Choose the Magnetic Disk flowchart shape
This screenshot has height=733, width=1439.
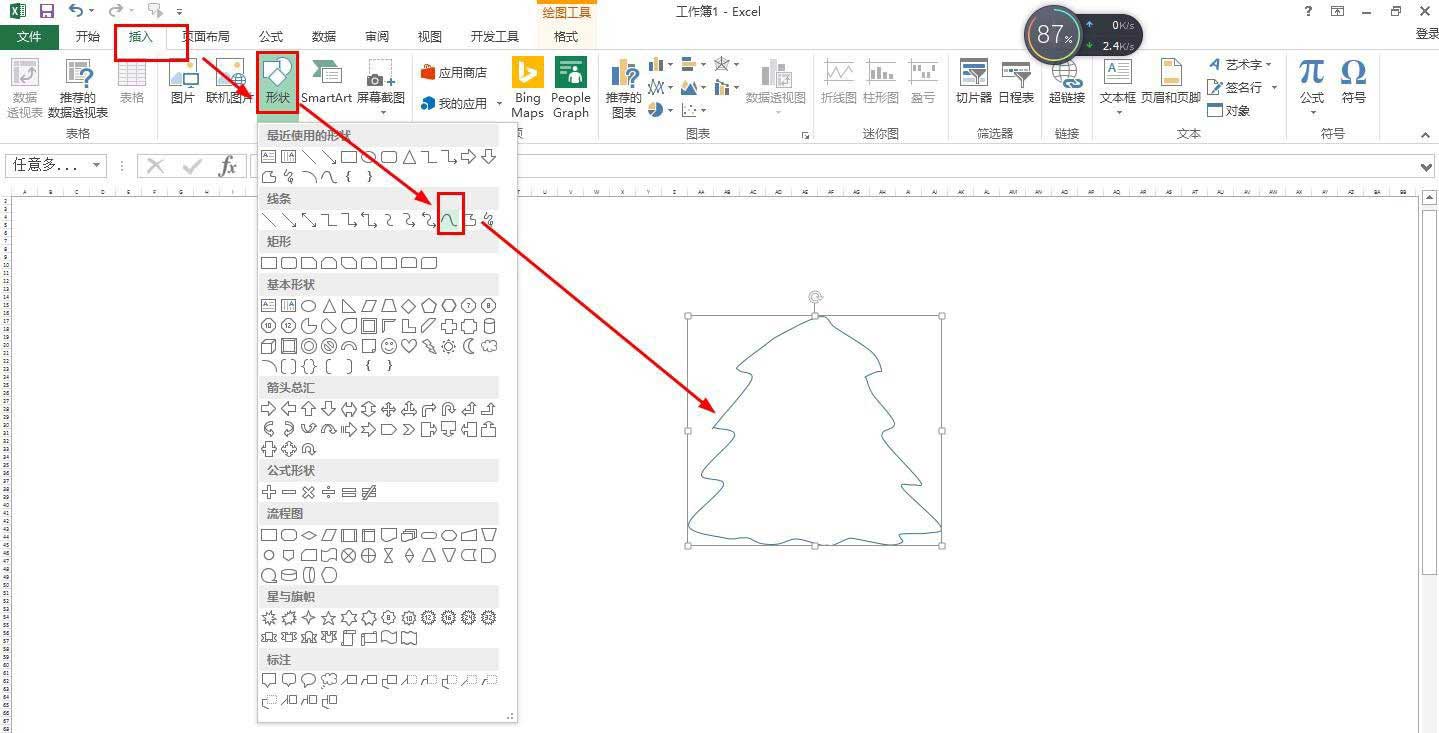pyautogui.click(x=289, y=575)
